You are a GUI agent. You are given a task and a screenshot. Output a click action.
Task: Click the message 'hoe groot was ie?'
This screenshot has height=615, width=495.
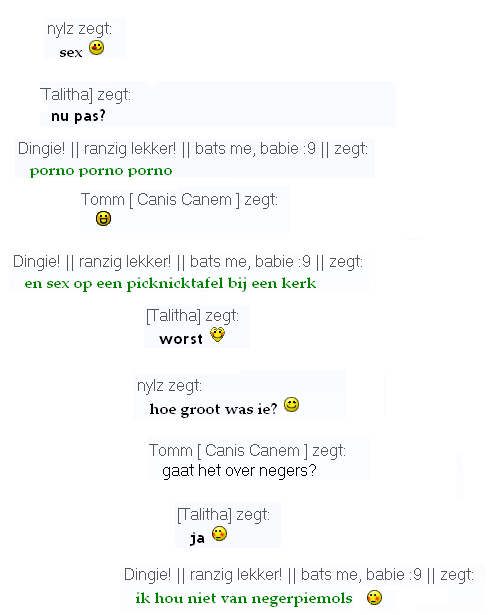[x=213, y=409]
